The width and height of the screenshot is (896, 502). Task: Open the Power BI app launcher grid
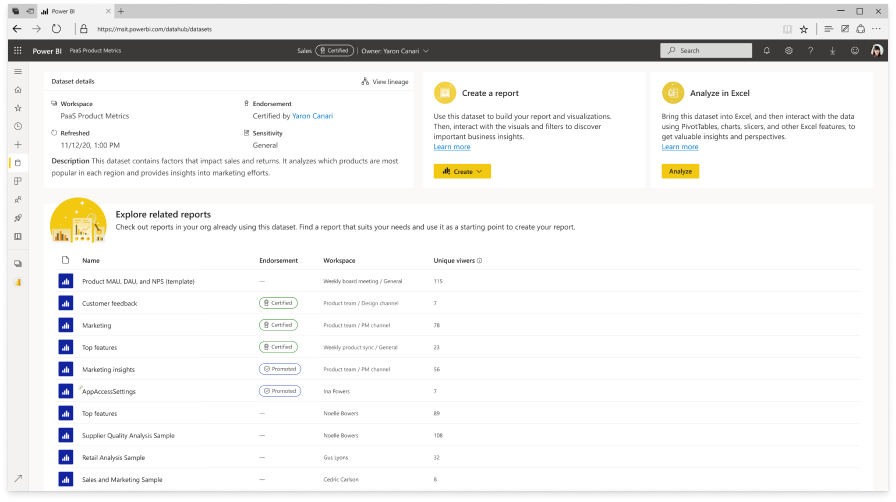point(17,50)
